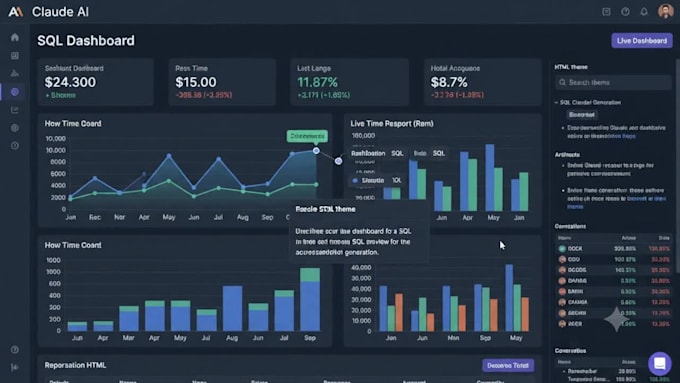
Task: Click the $24.300 stat value
Action: [x=70, y=82]
